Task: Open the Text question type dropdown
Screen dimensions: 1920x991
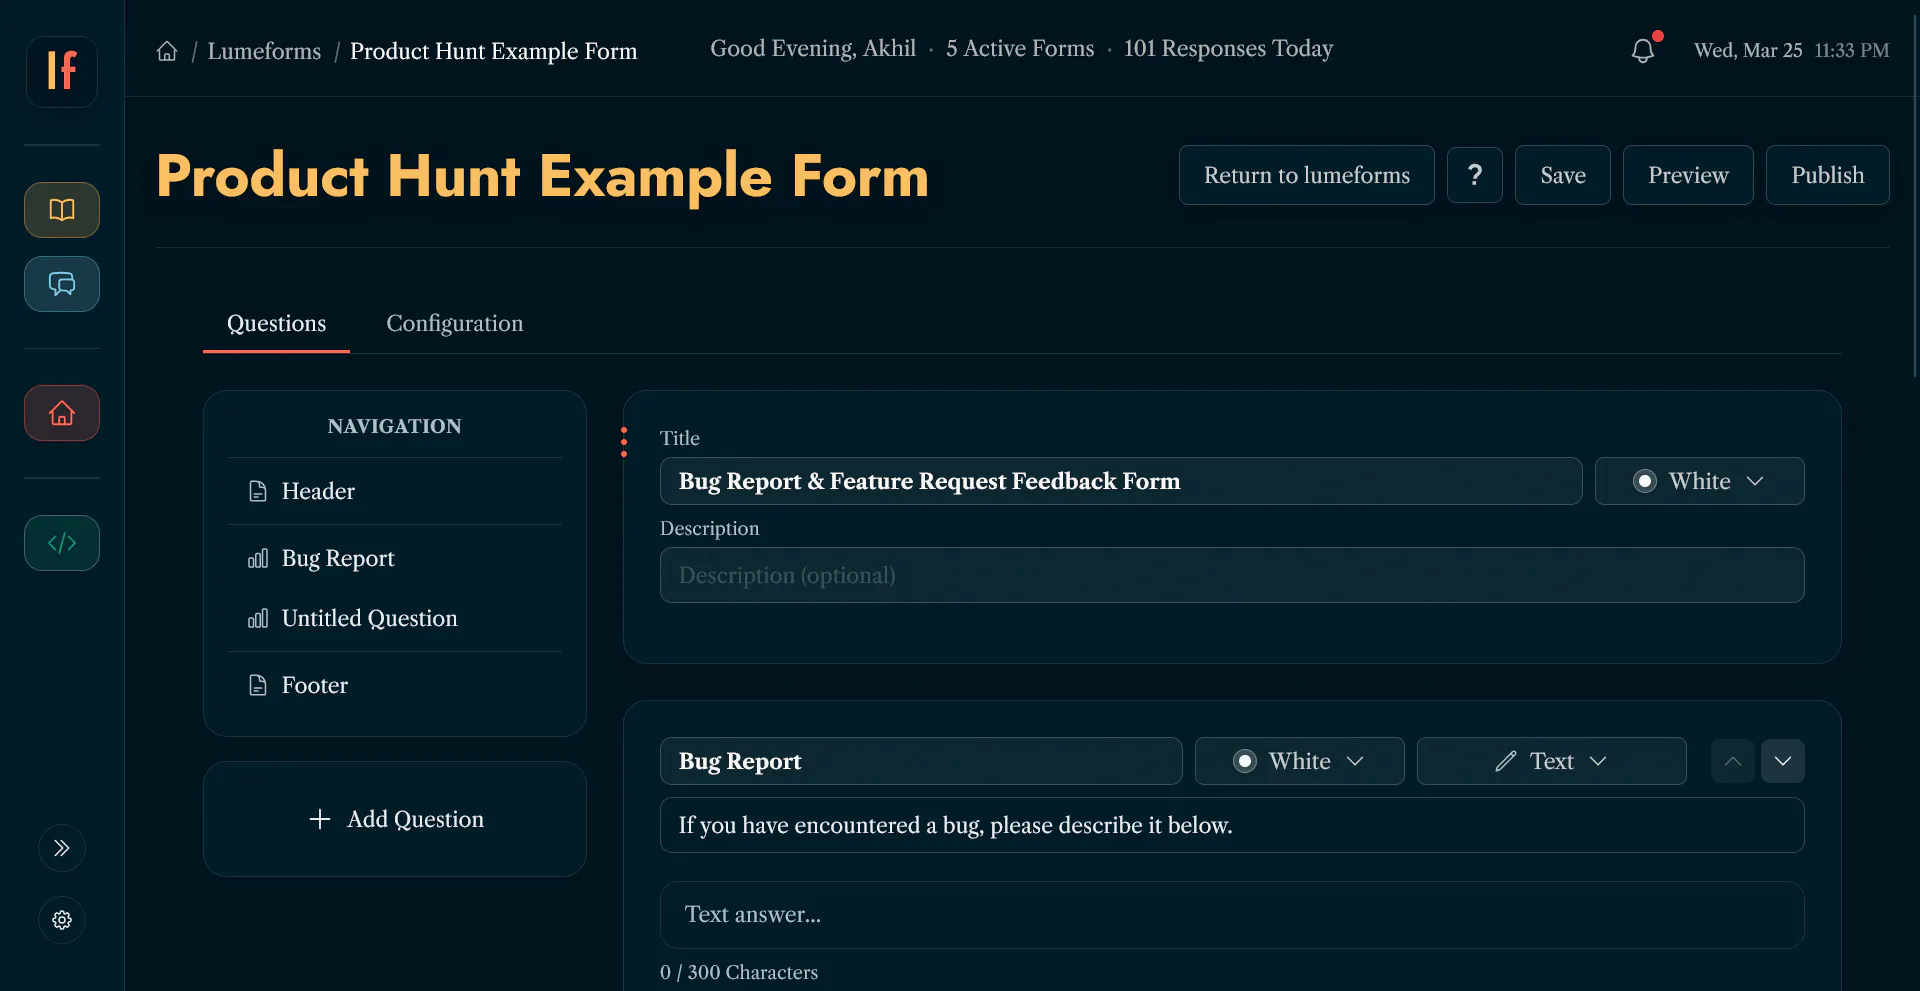Action: [1552, 761]
